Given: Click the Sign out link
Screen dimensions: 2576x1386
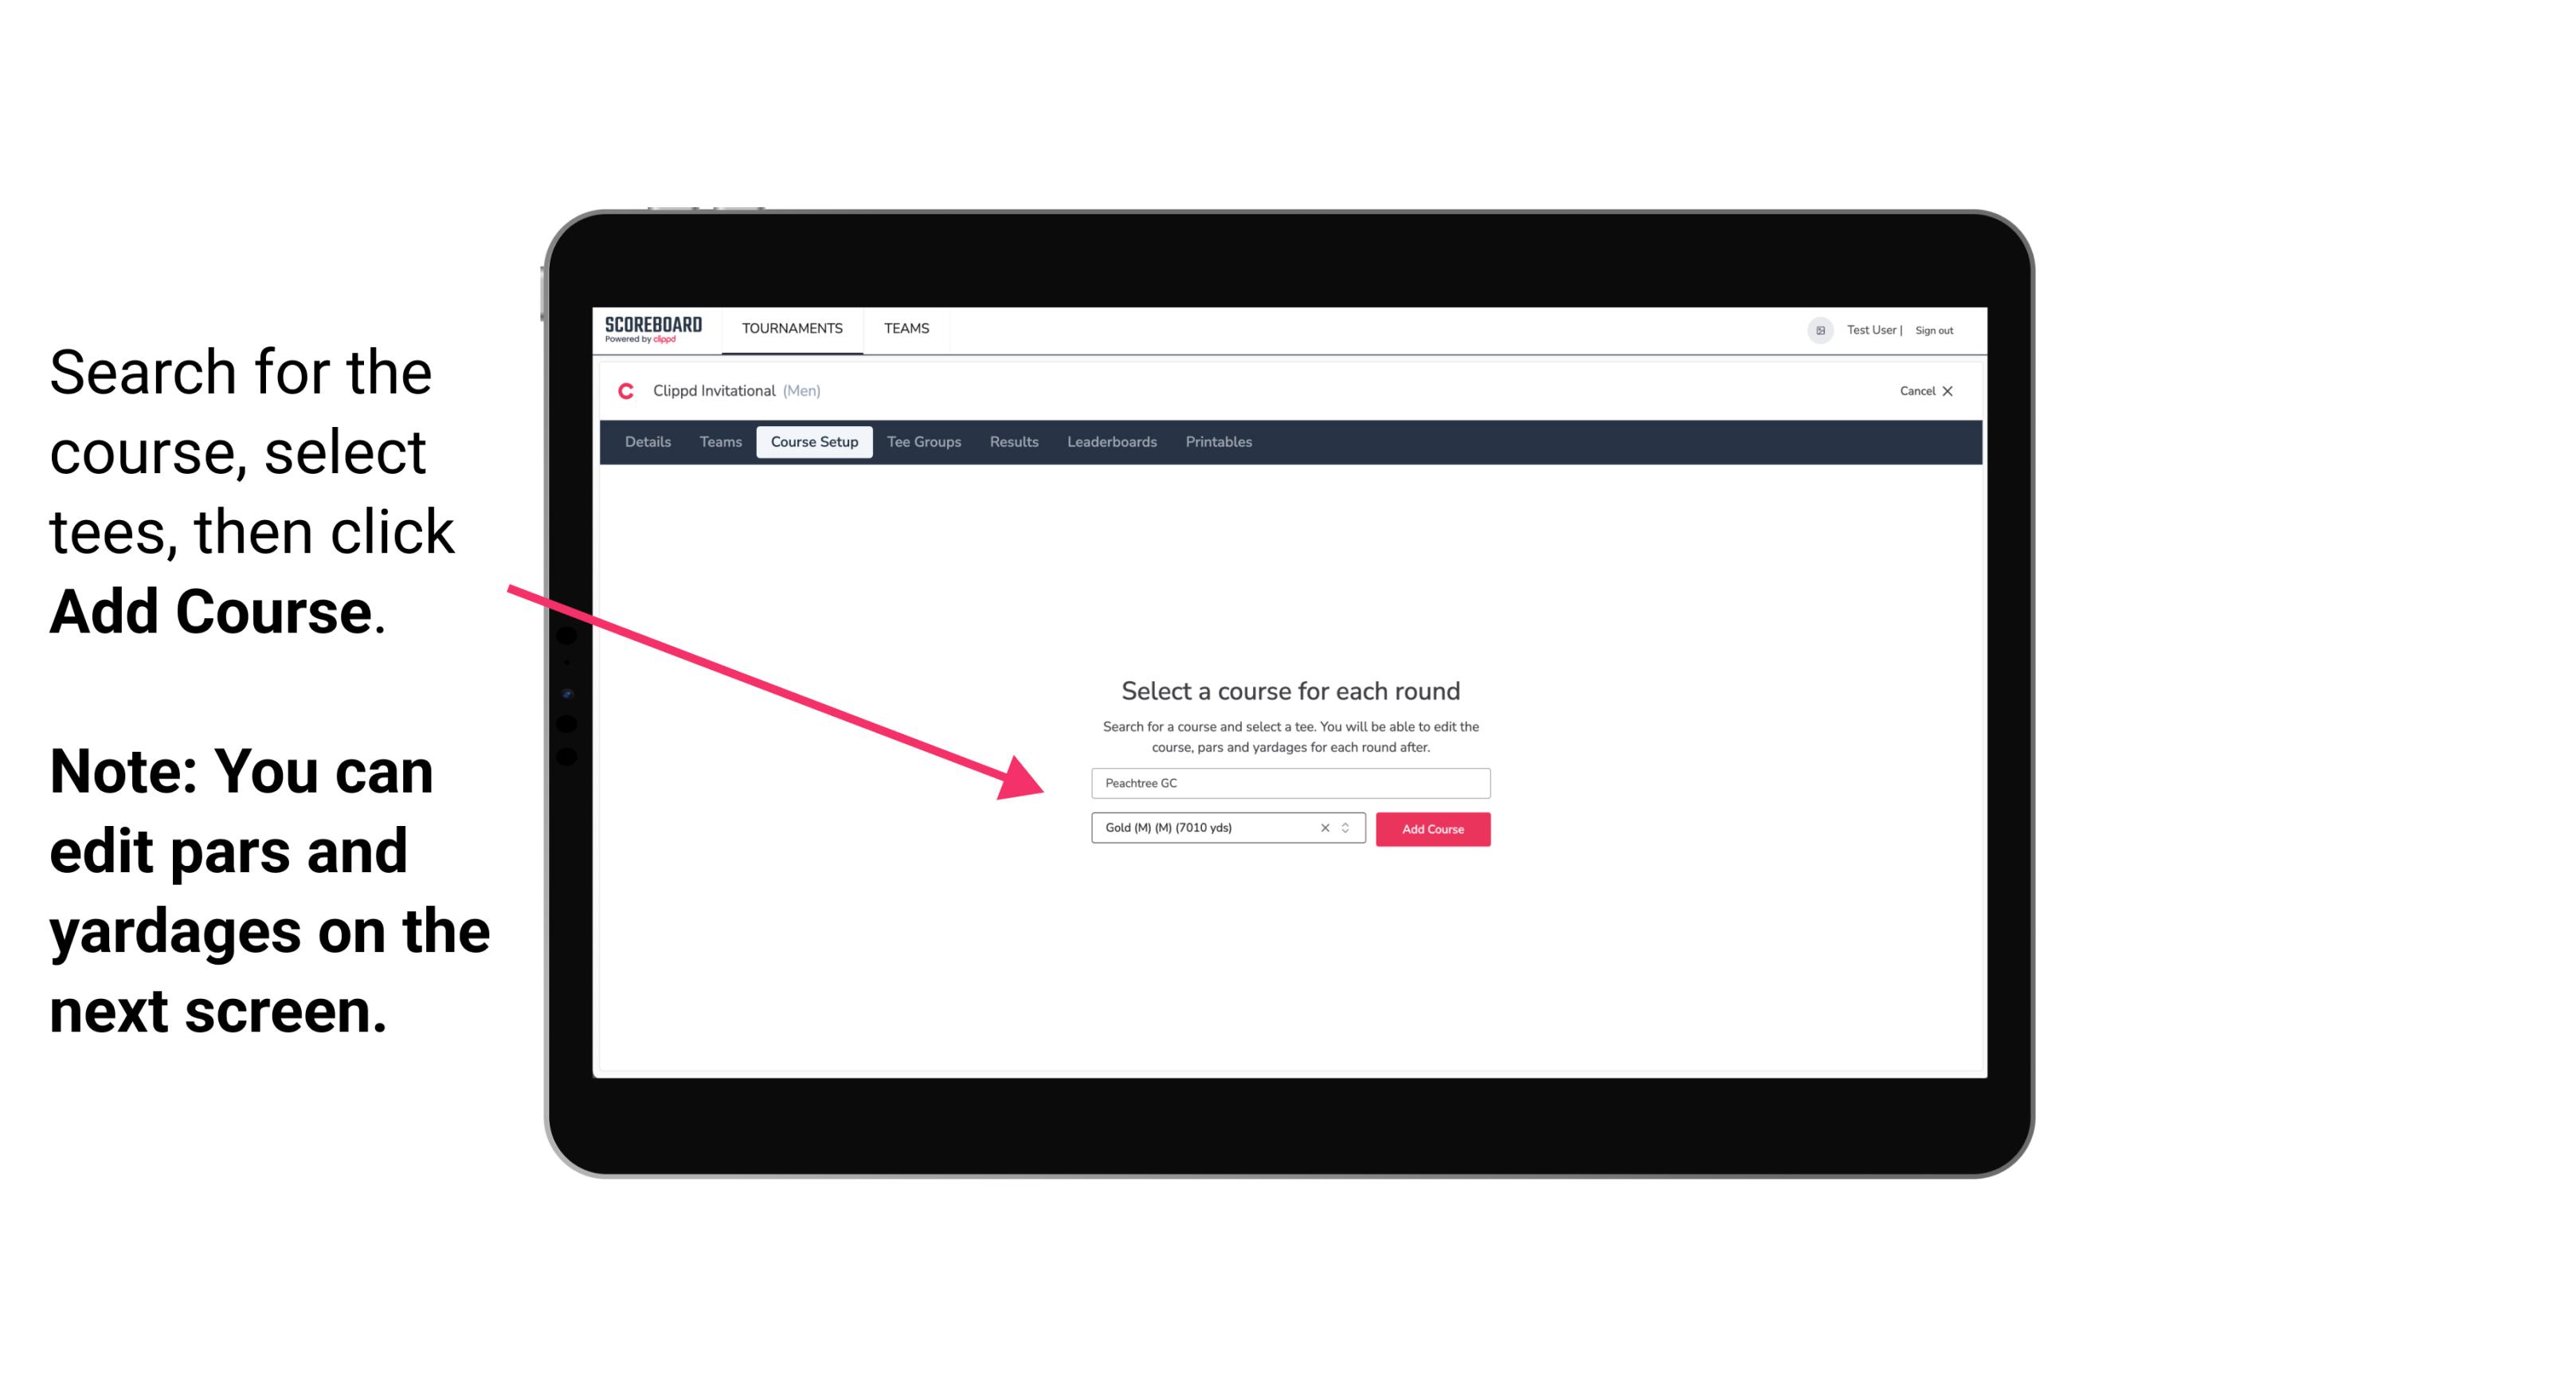Looking at the screenshot, I should [1933, 330].
